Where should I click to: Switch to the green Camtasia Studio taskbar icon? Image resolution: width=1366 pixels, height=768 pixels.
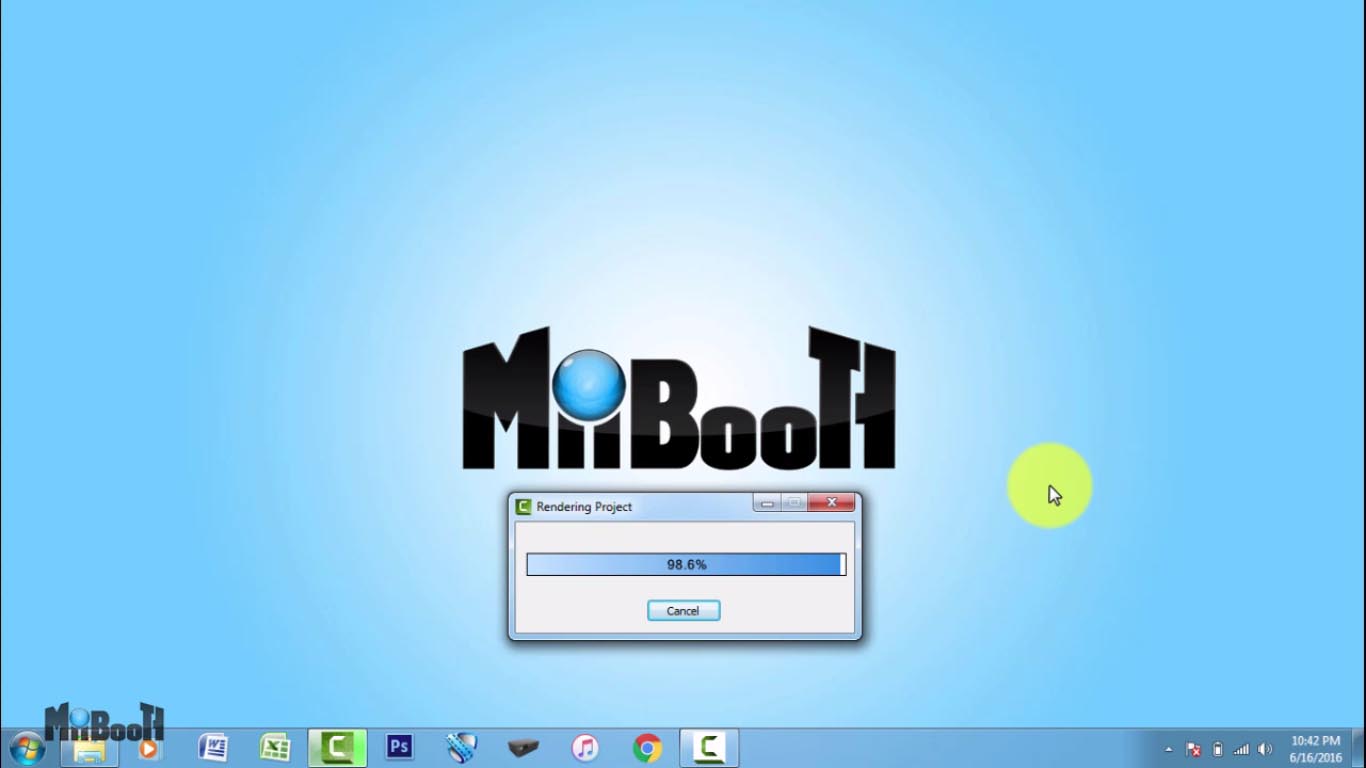(x=337, y=748)
